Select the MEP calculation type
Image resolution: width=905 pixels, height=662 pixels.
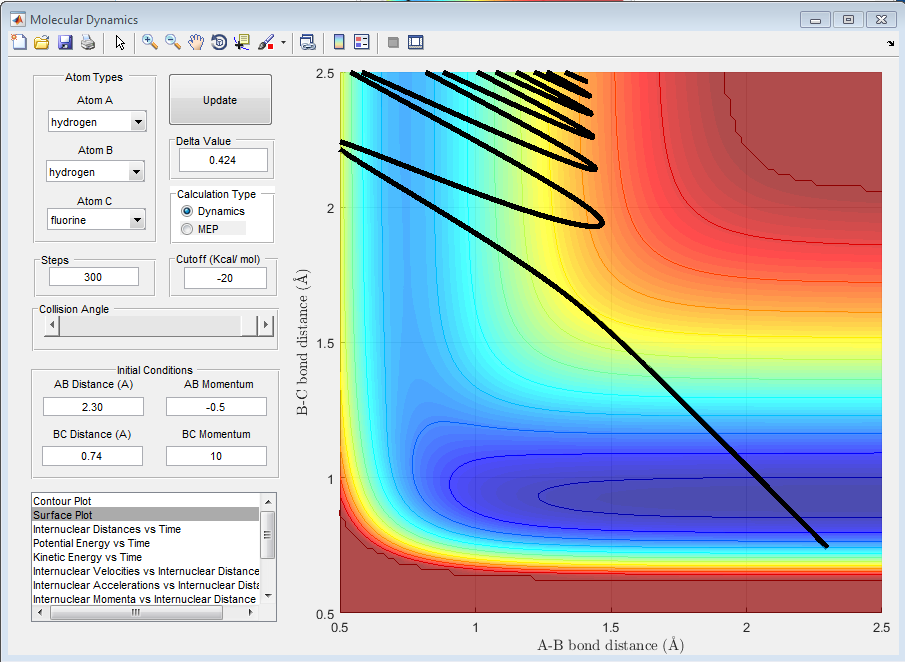click(187, 229)
